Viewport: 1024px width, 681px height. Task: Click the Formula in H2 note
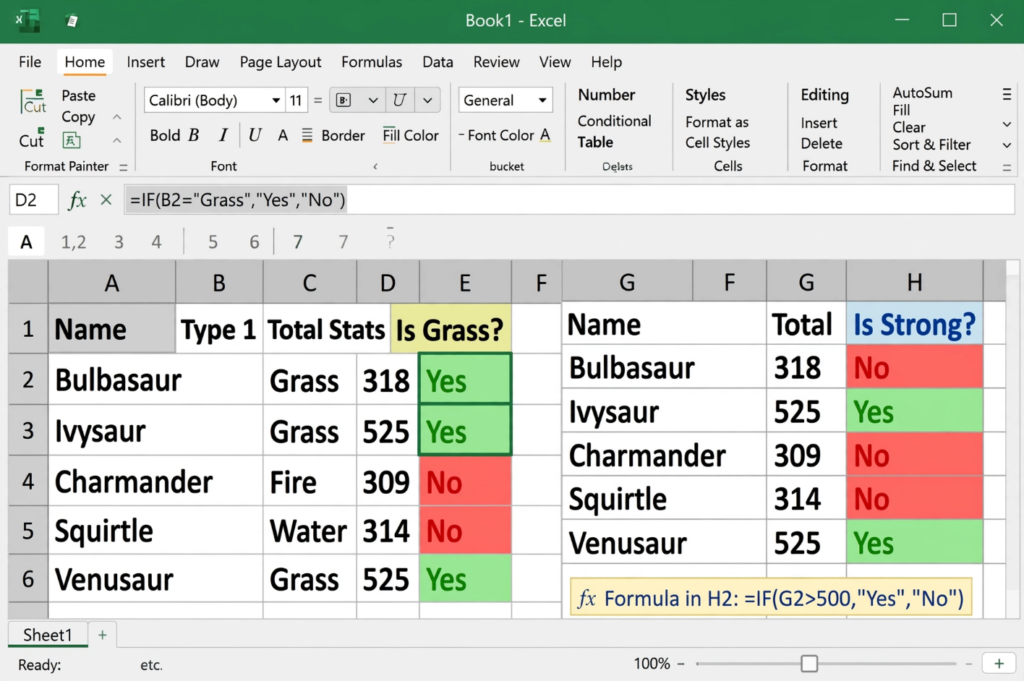click(x=771, y=598)
